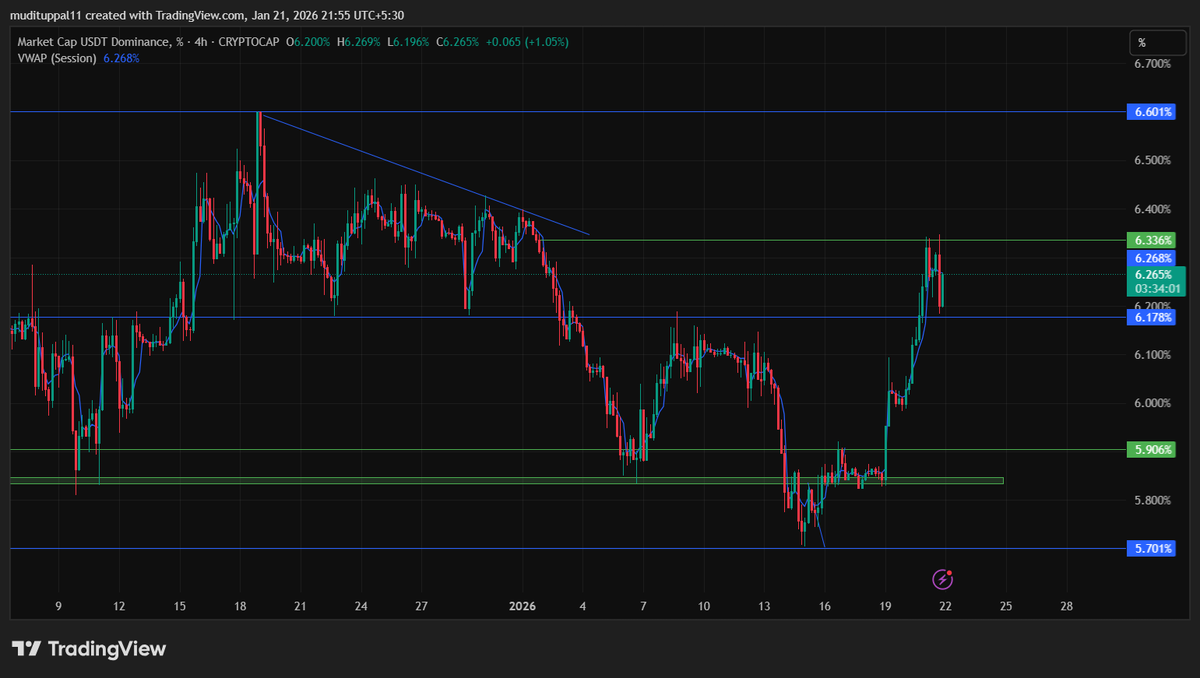This screenshot has height=678, width=1200.
Task: Click the date label 18 on time axis
Action: (240, 606)
